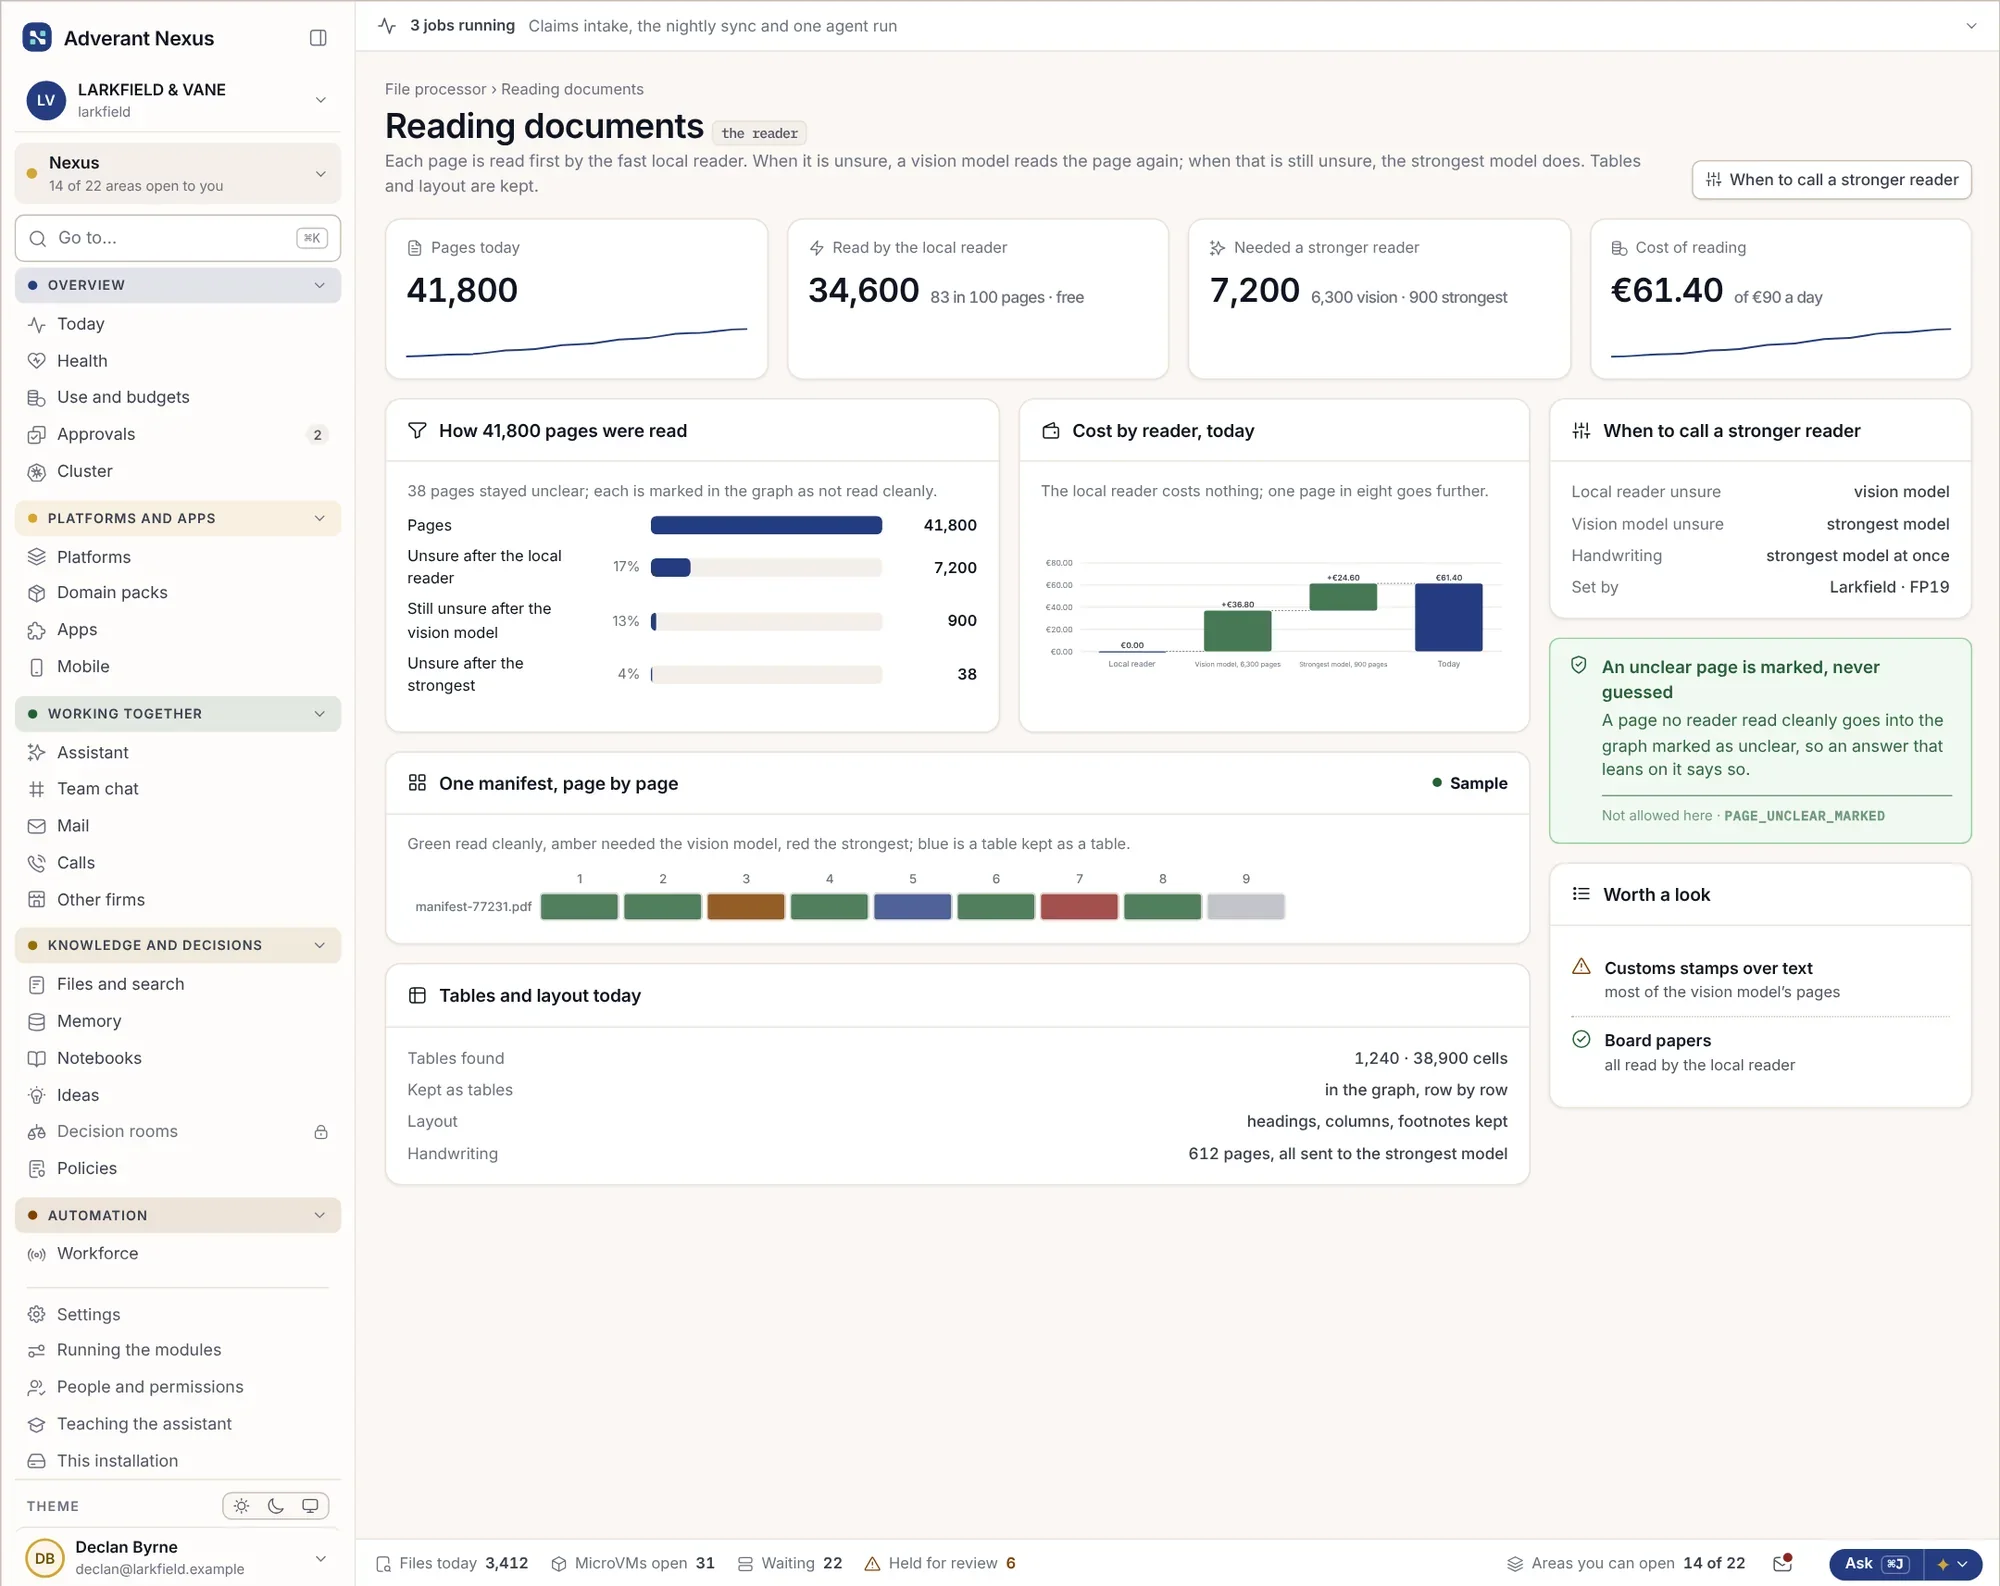Open the Nexus areas dropdown
Screen dimensions: 2000x1586
pos(178,173)
